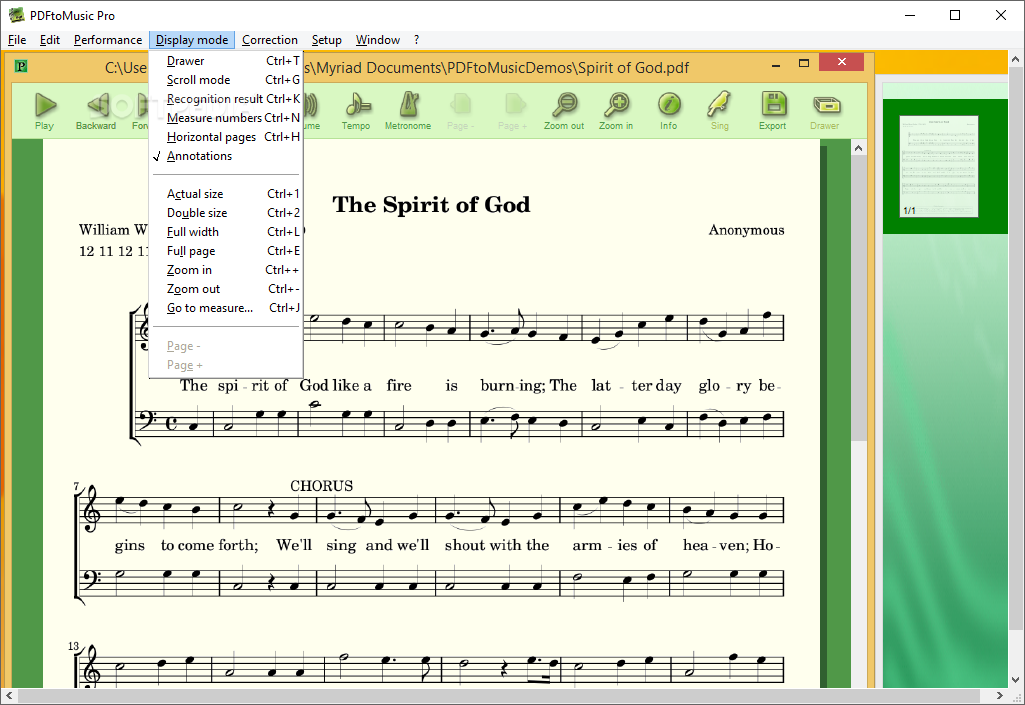Select Full page menu entry
Screen dimensions: 1025x705
click(226, 250)
